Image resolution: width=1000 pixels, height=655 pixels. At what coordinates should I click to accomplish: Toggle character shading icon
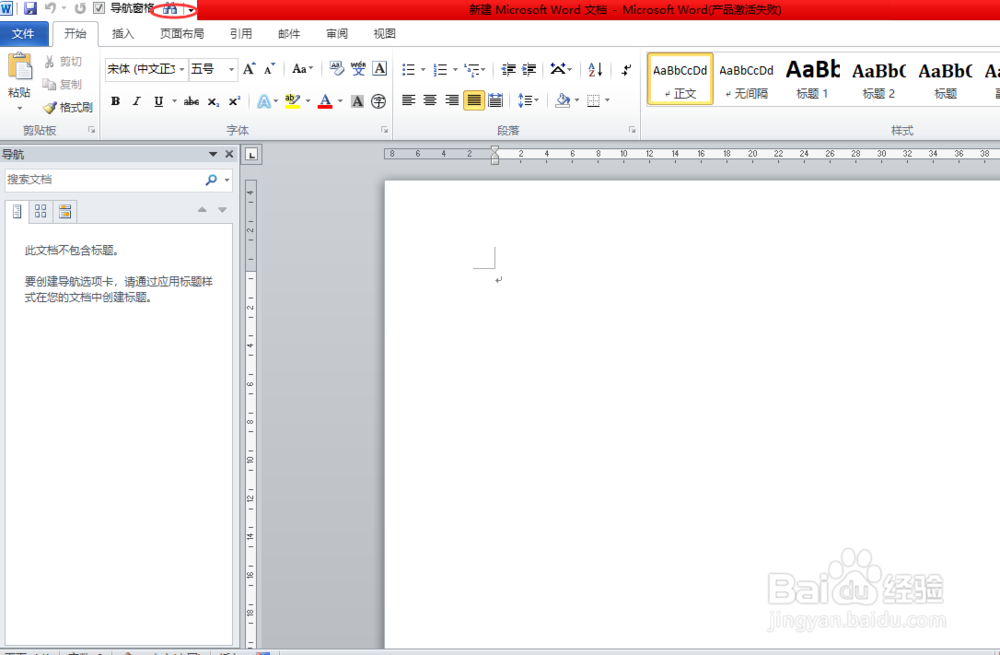click(357, 101)
